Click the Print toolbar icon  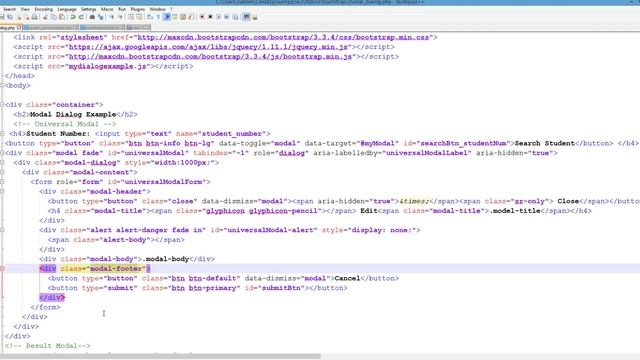[34, 17]
